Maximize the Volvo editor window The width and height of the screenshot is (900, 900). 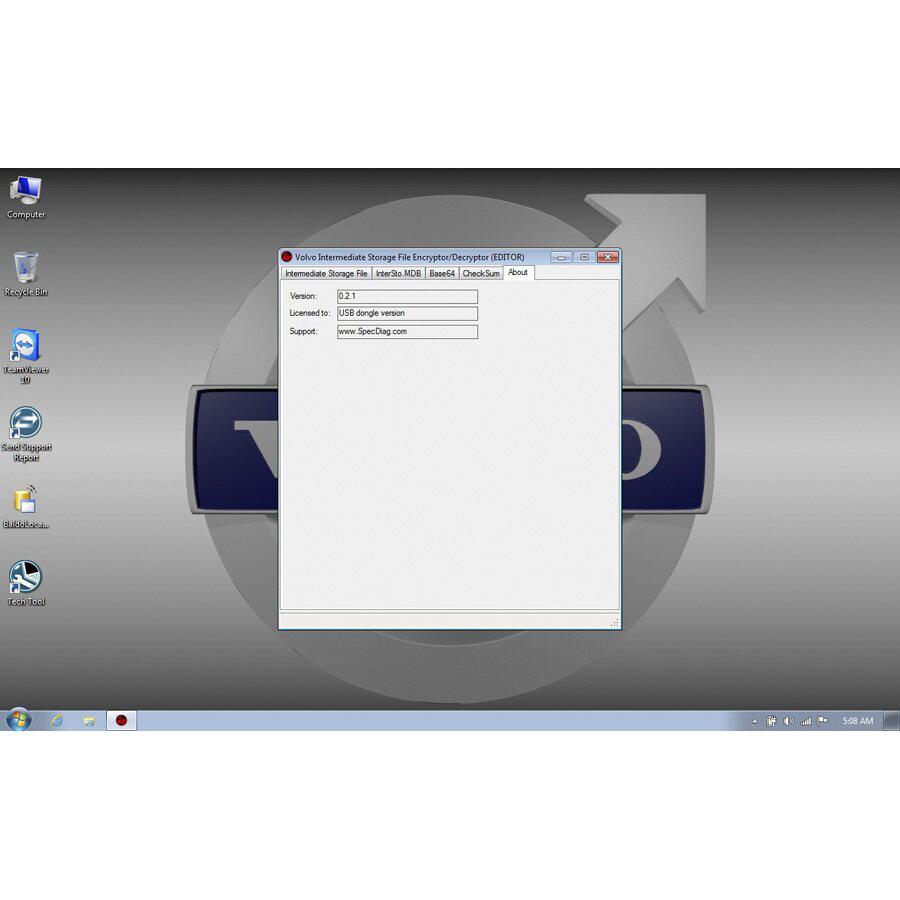pyautogui.click(x=584, y=257)
